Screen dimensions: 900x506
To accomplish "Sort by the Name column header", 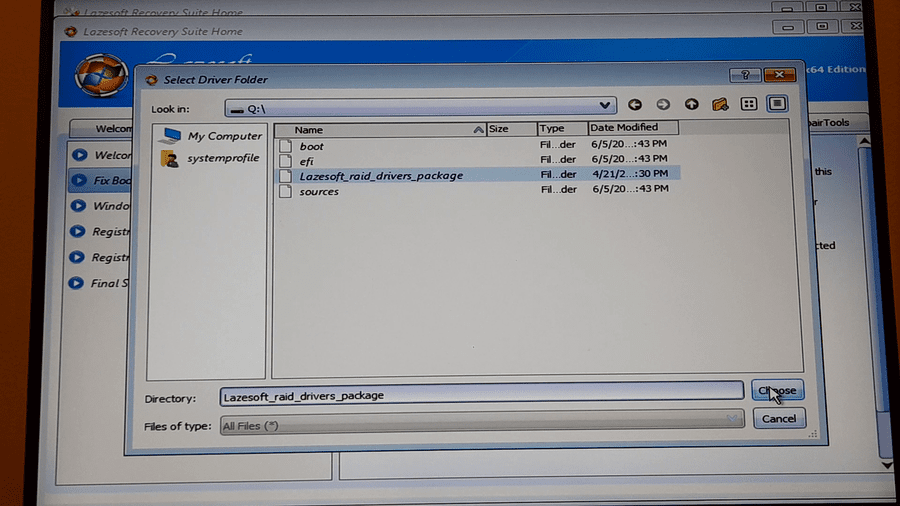I will (x=381, y=130).
